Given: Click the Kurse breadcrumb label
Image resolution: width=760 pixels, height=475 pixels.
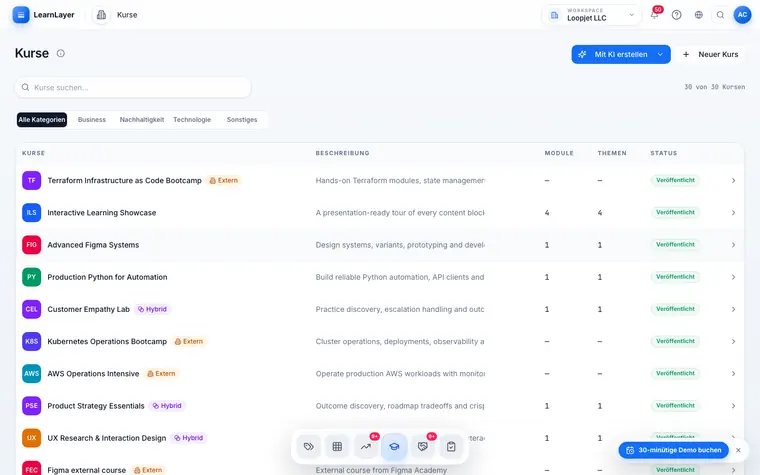Looking at the screenshot, I should [x=127, y=15].
